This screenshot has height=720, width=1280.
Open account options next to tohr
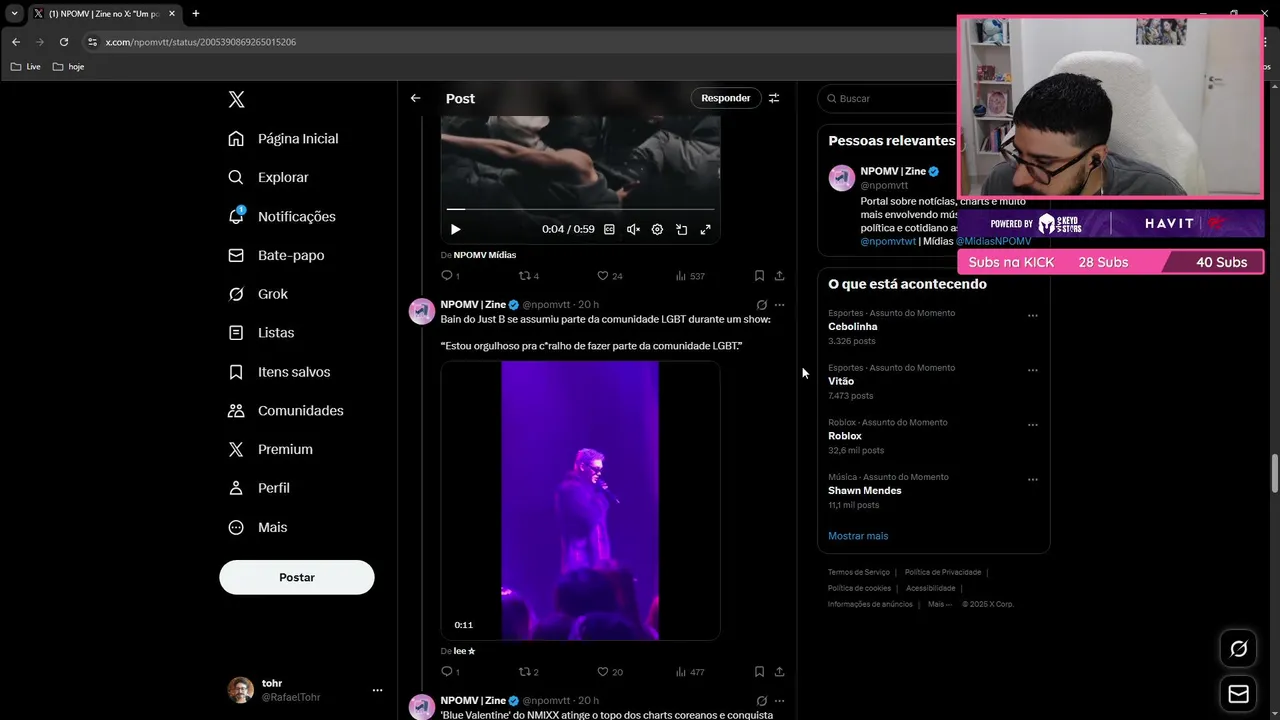click(x=377, y=690)
